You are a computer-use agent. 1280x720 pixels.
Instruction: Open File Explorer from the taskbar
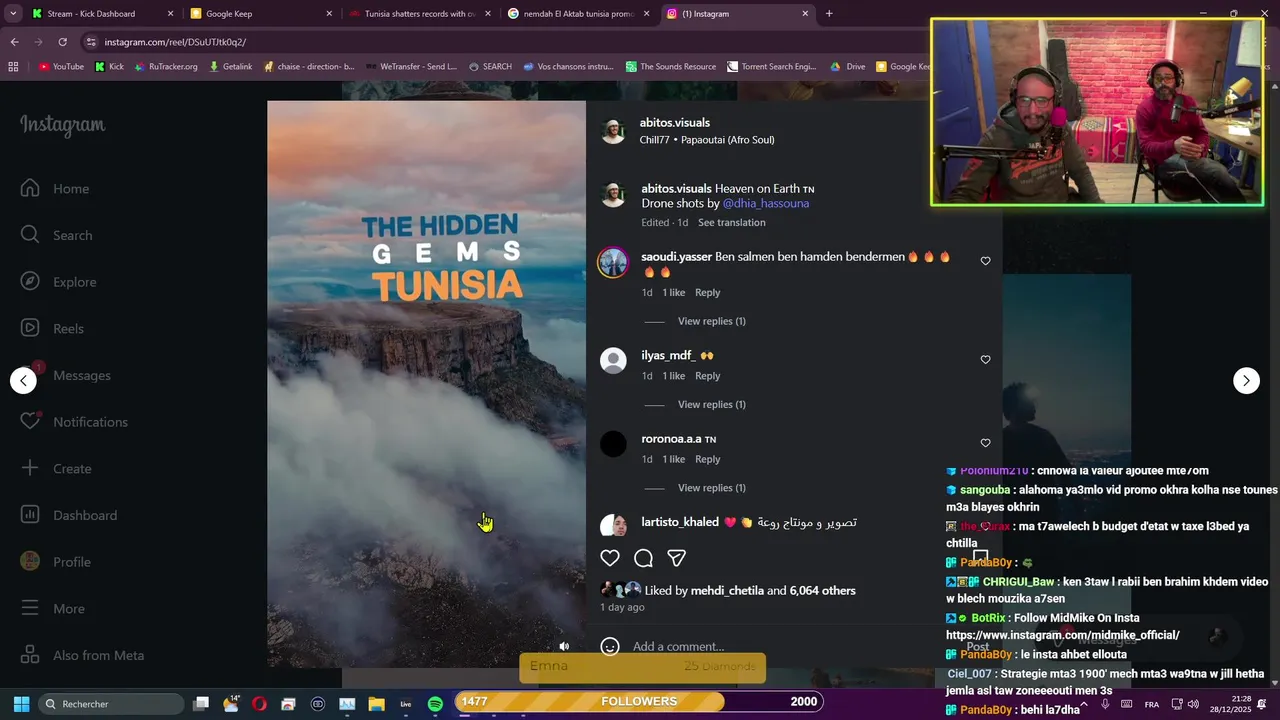coord(377,704)
